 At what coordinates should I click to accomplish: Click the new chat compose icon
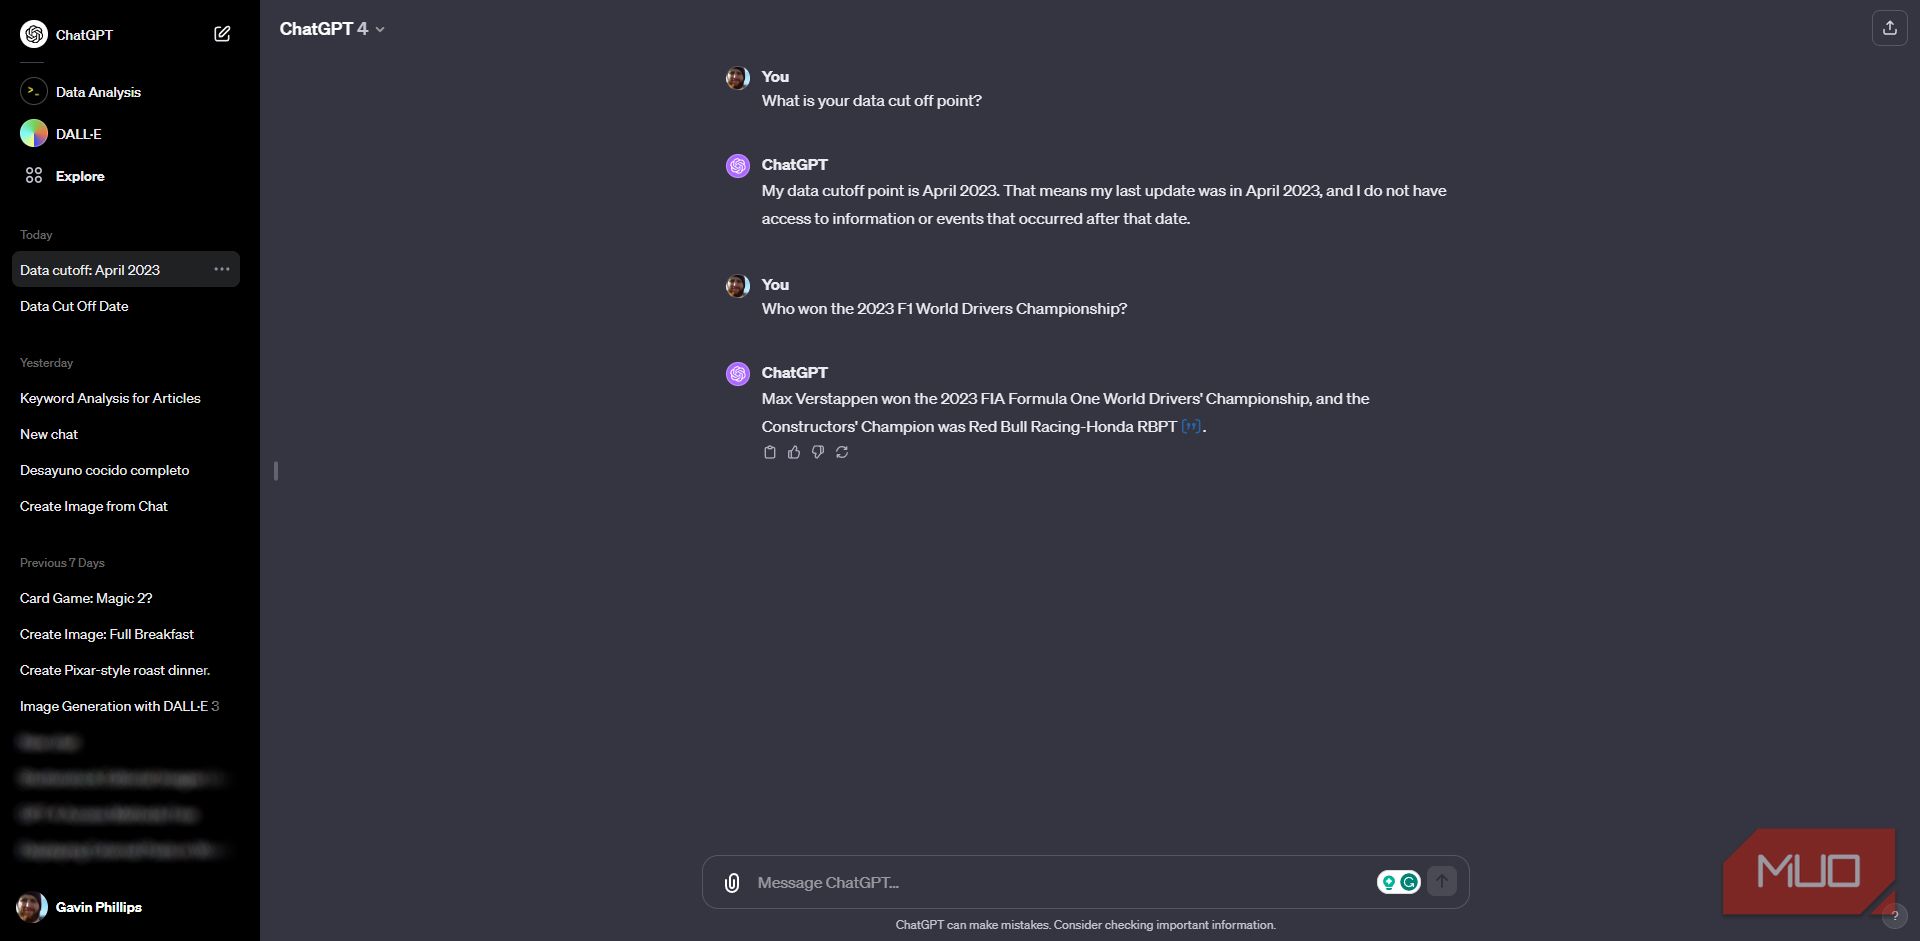(222, 34)
